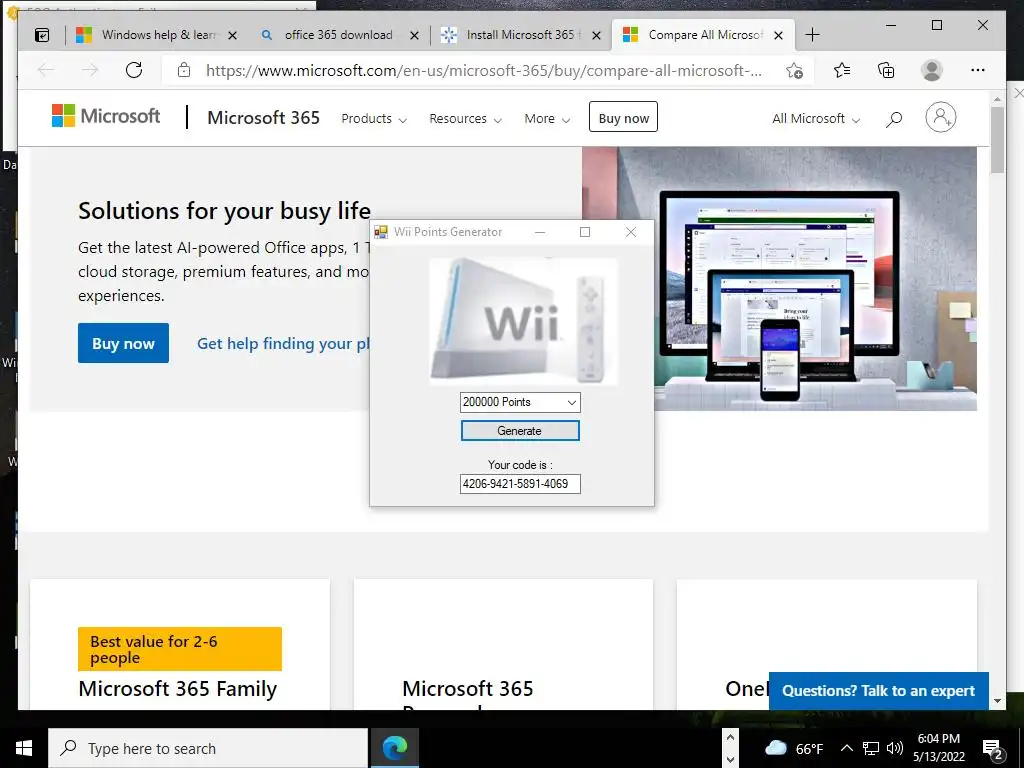Open the Windows Start menu
1024x768 pixels.
pyautogui.click(x=24, y=748)
